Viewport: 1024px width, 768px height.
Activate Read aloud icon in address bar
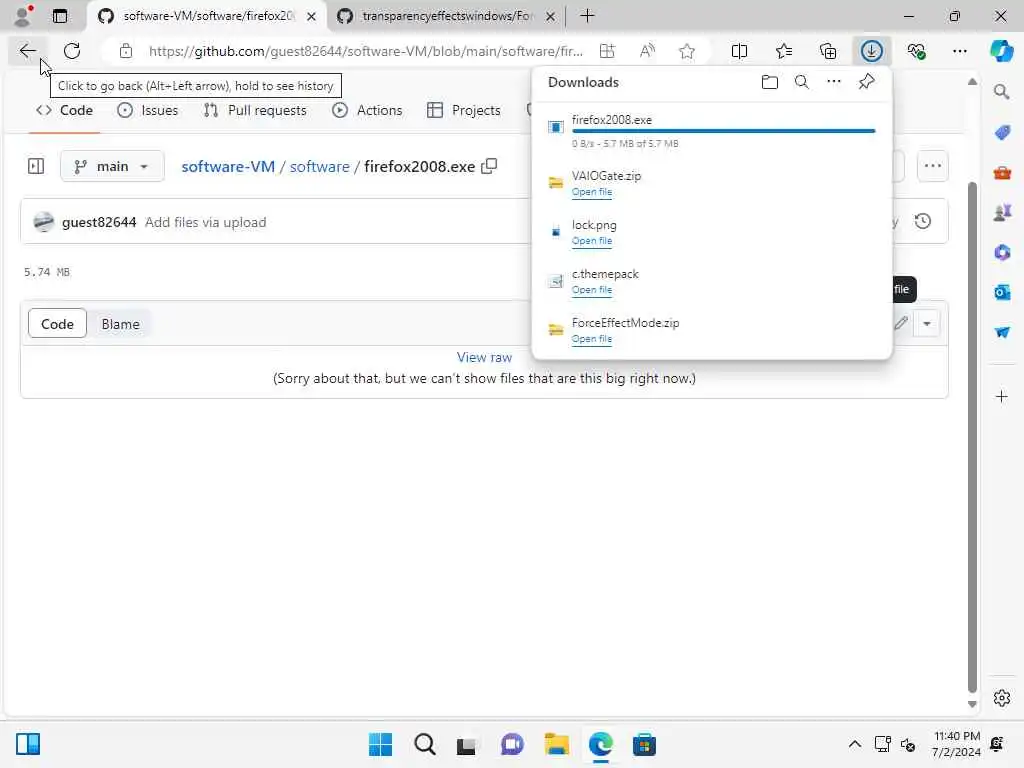(x=647, y=51)
